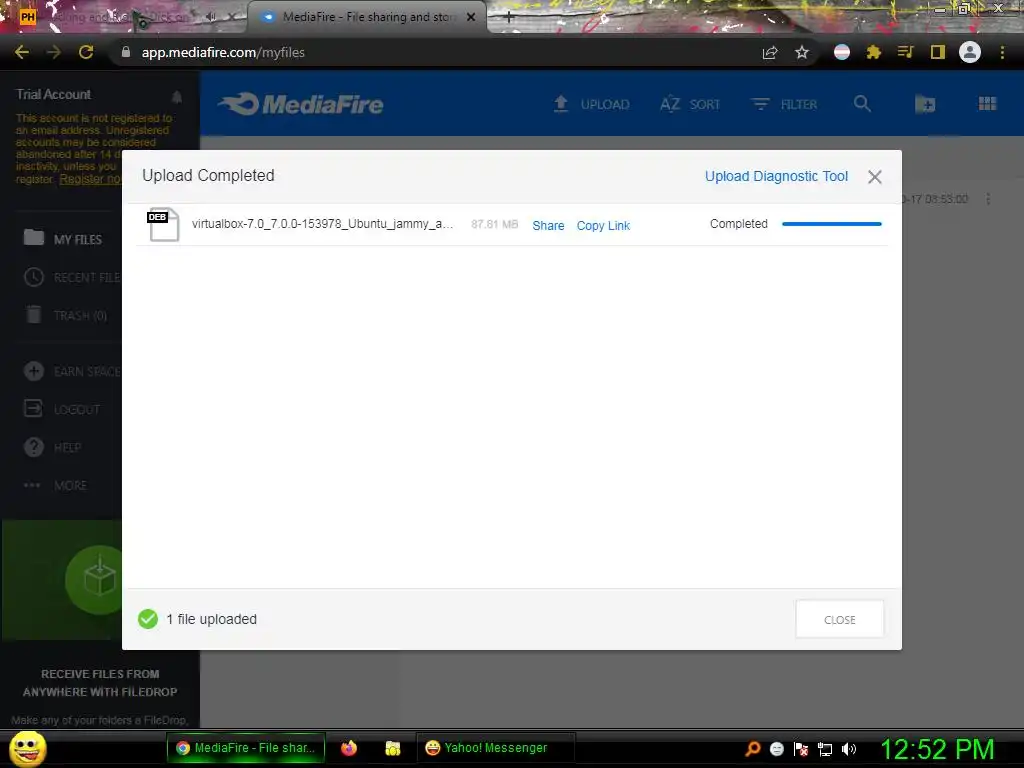Click the upload progress bar
Viewport: 1024px width, 768px height.
(x=831, y=224)
